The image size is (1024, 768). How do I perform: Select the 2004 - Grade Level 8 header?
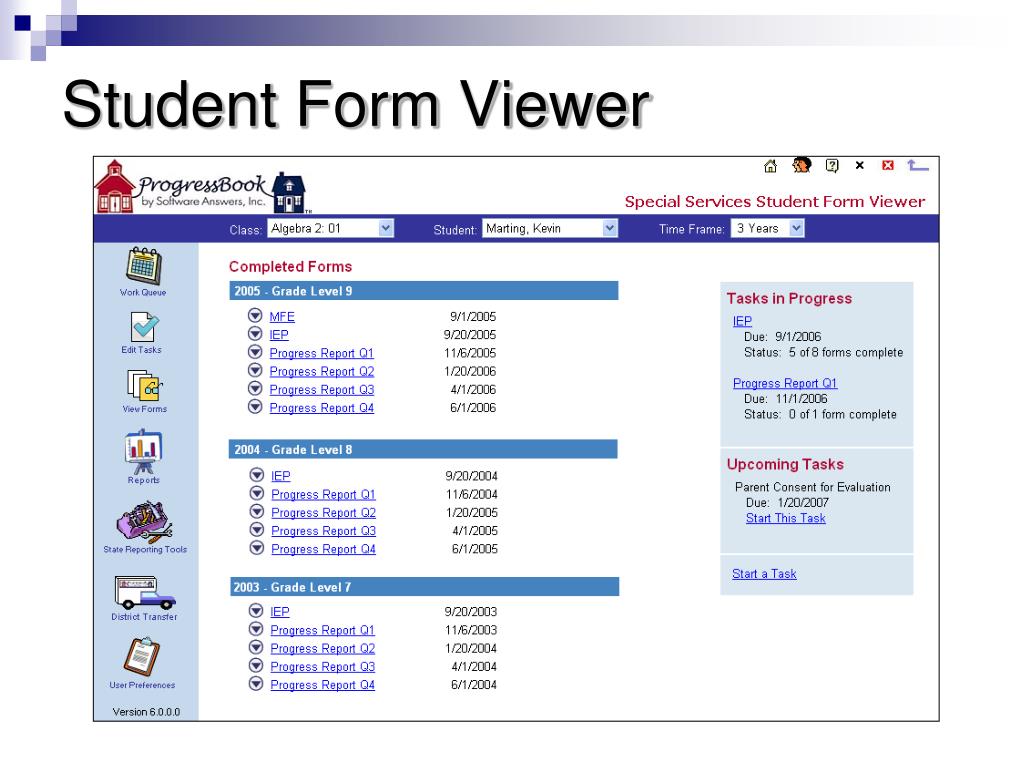[424, 449]
